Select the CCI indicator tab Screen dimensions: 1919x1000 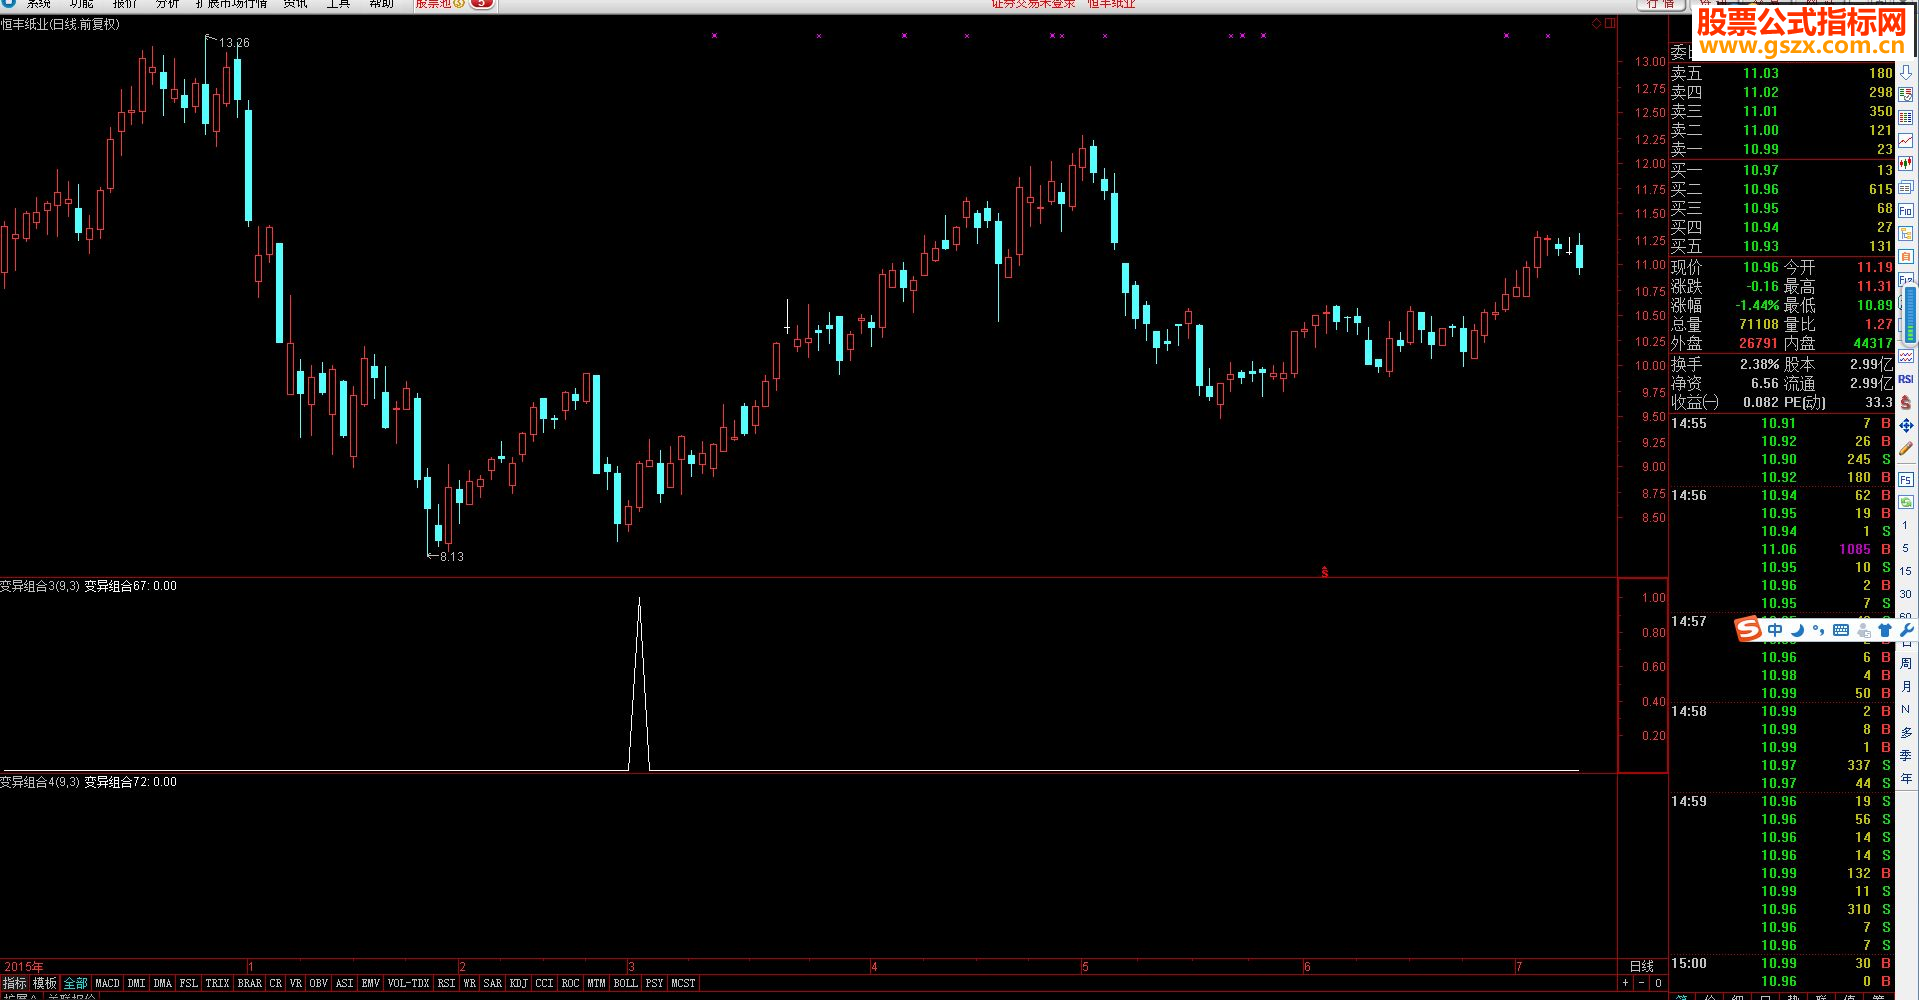(544, 984)
